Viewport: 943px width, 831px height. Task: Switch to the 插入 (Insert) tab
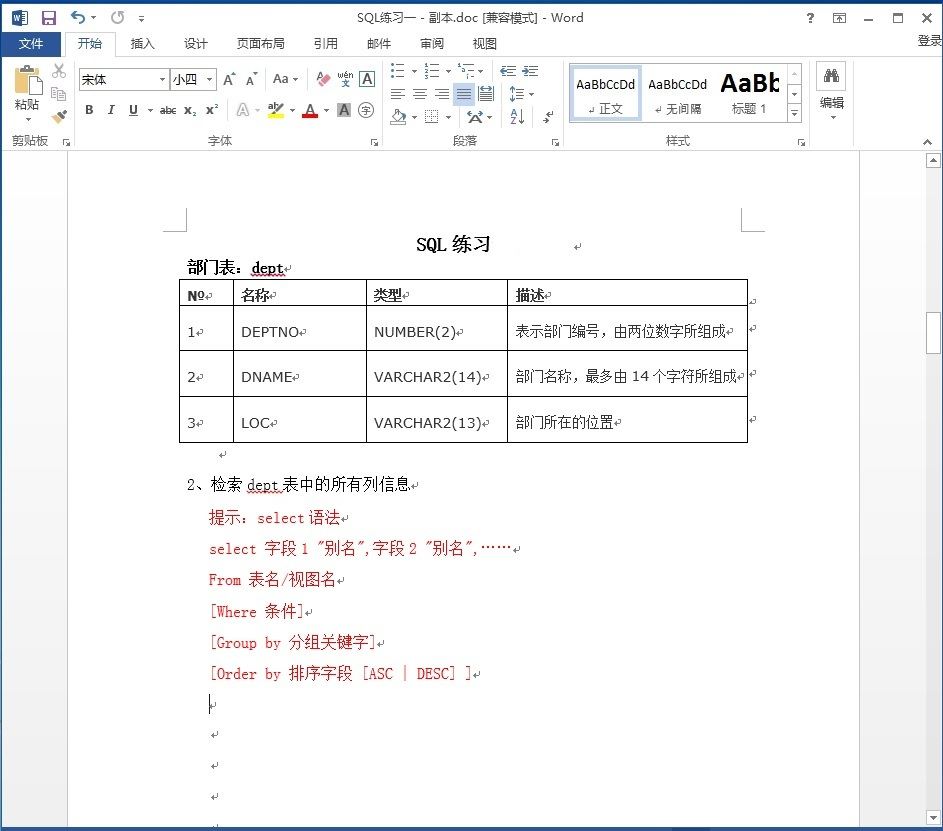pos(143,44)
